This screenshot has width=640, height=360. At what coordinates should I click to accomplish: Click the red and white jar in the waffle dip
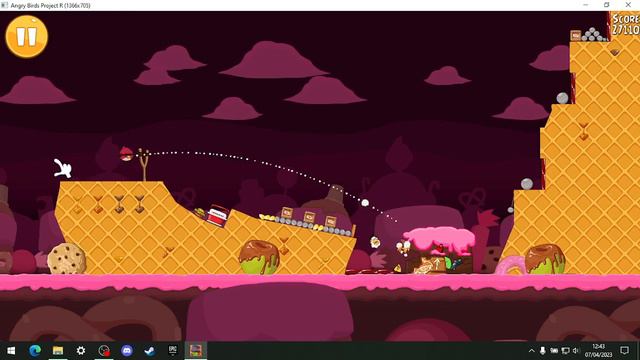218,215
